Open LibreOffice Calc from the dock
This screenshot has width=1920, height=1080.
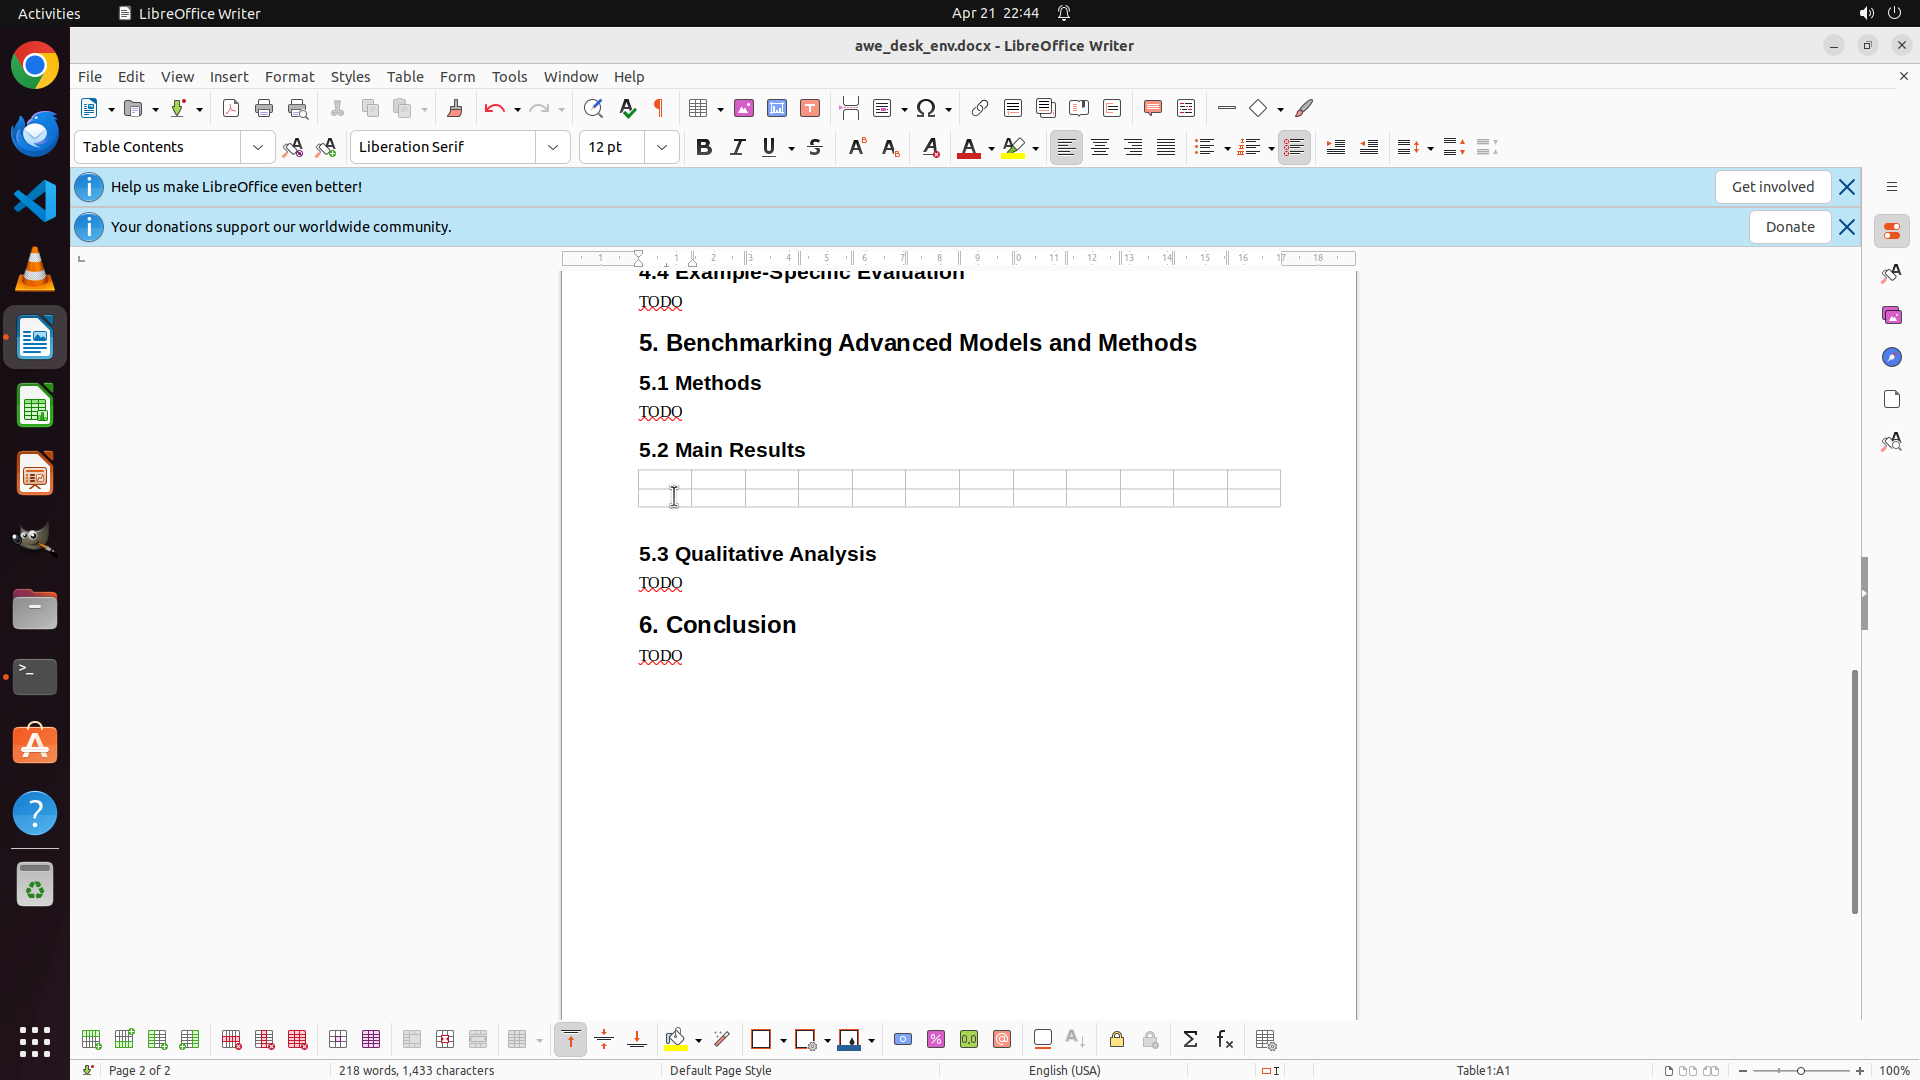35,406
